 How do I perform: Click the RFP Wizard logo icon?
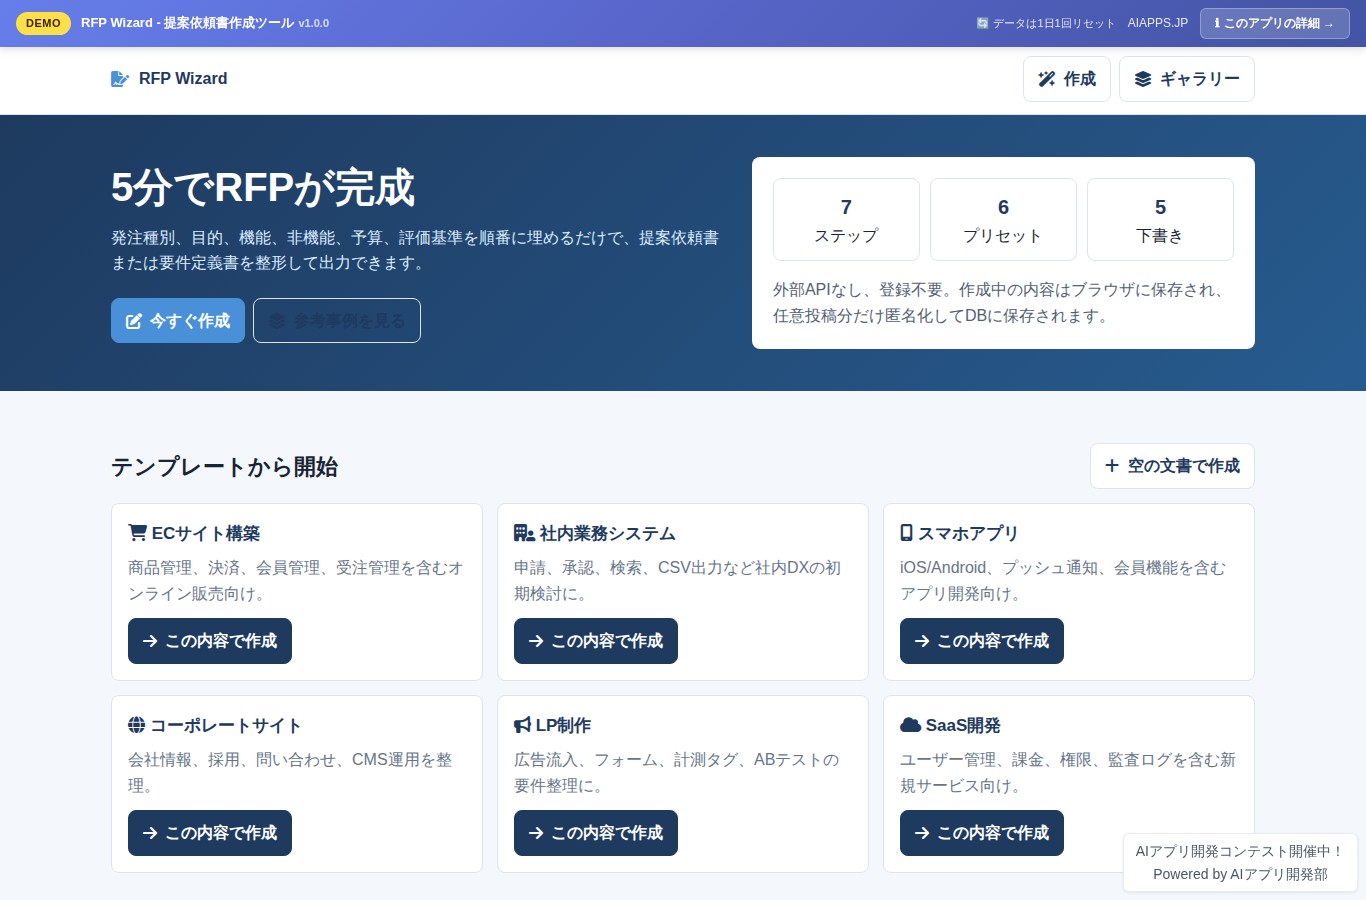120,79
